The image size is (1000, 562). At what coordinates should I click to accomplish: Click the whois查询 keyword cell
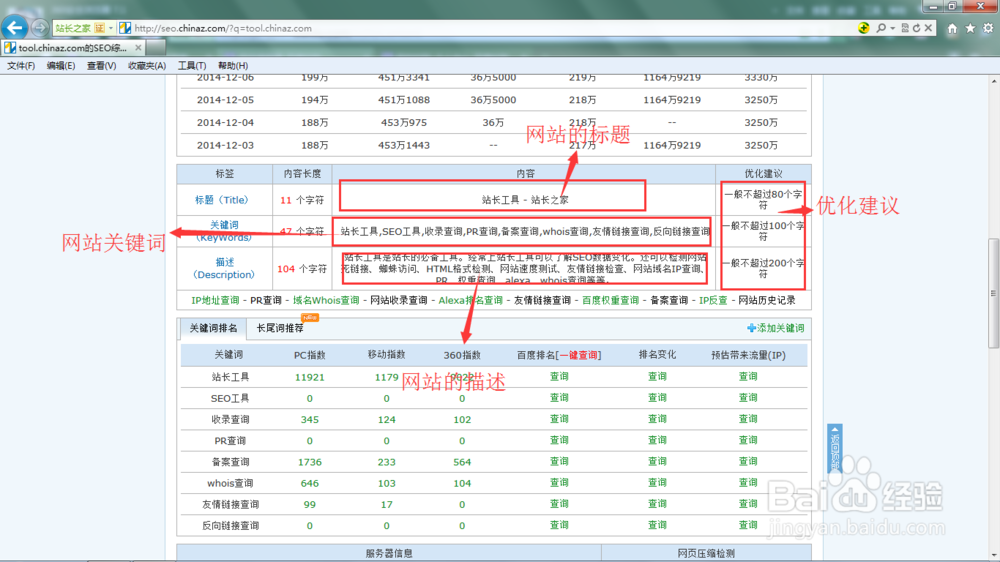[x=230, y=484]
